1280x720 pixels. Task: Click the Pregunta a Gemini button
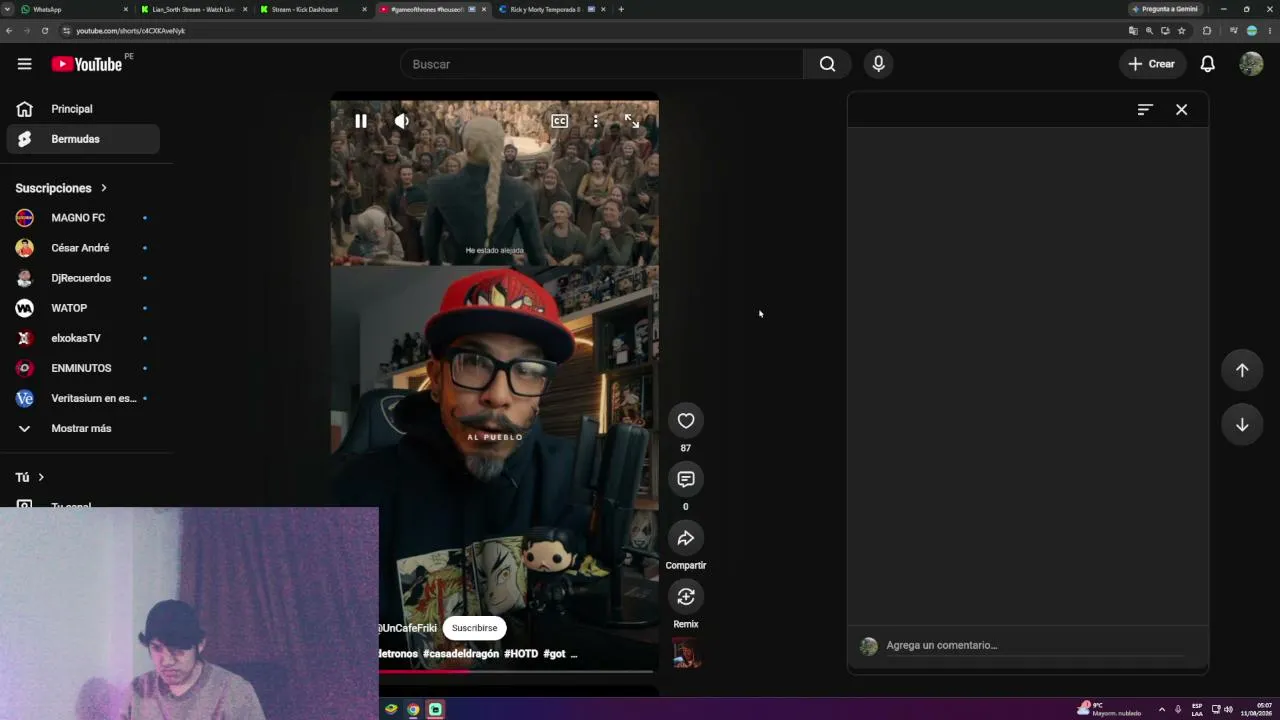tap(1165, 9)
